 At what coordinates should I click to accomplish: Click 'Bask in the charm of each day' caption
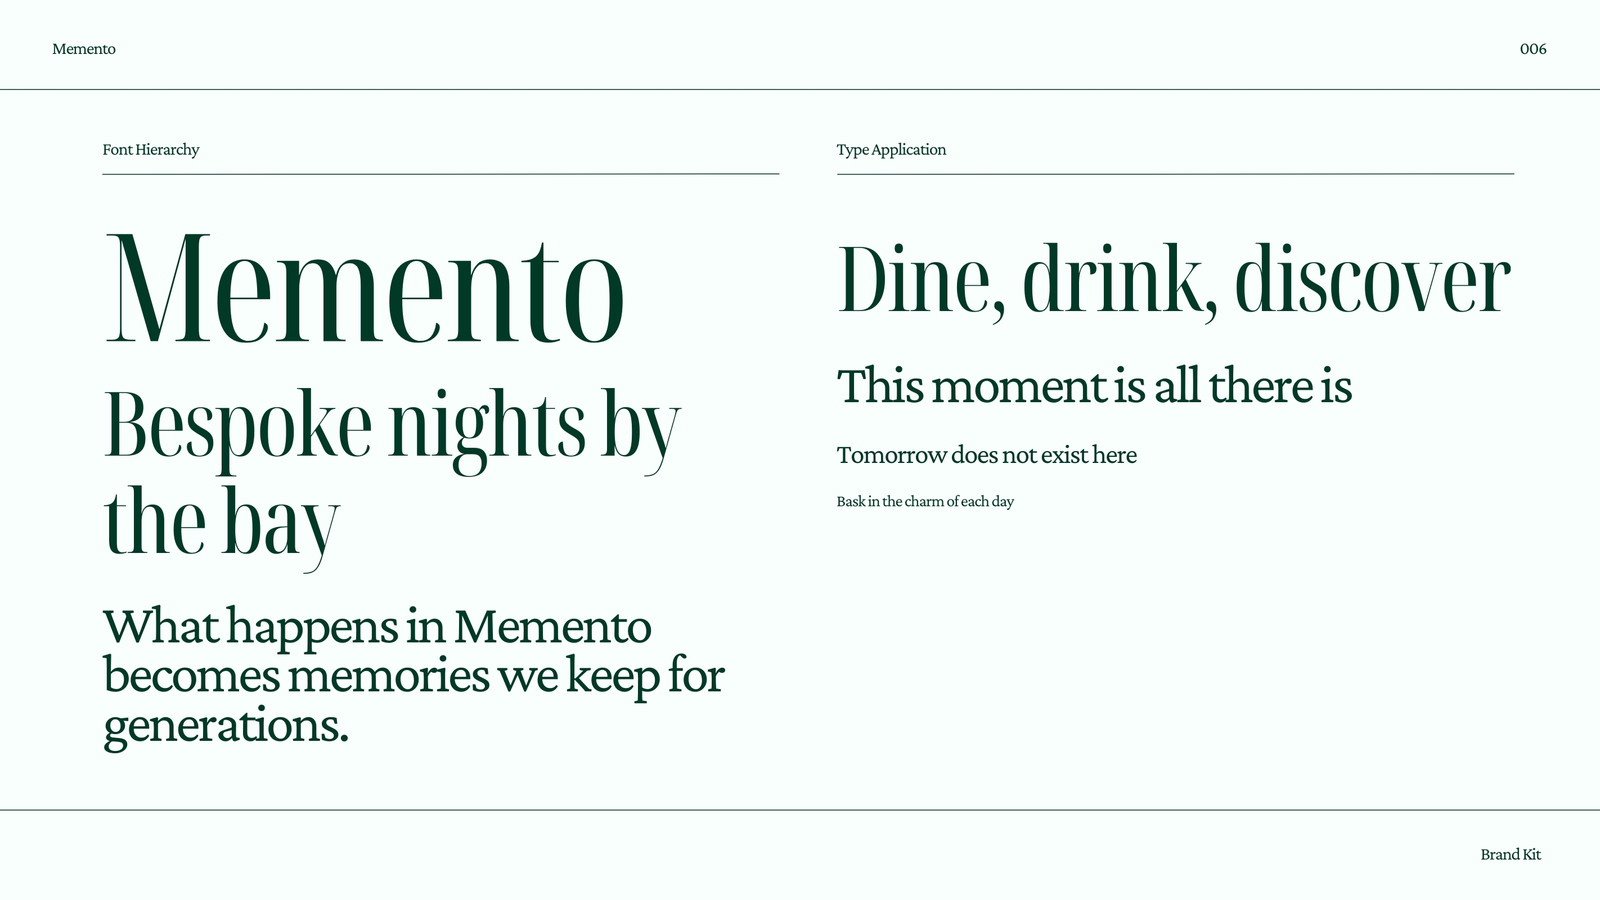(925, 502)
